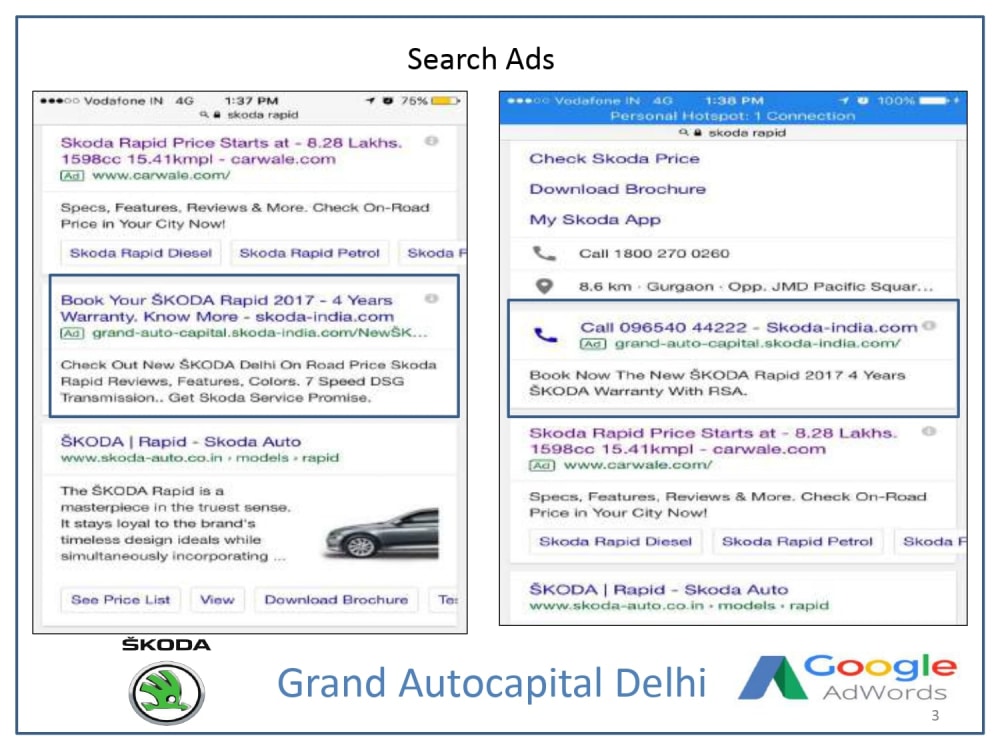The image size is (1000, 750).
Task: Click Check Out New SKODA Delhi description
Action: [x=249, y=381]
